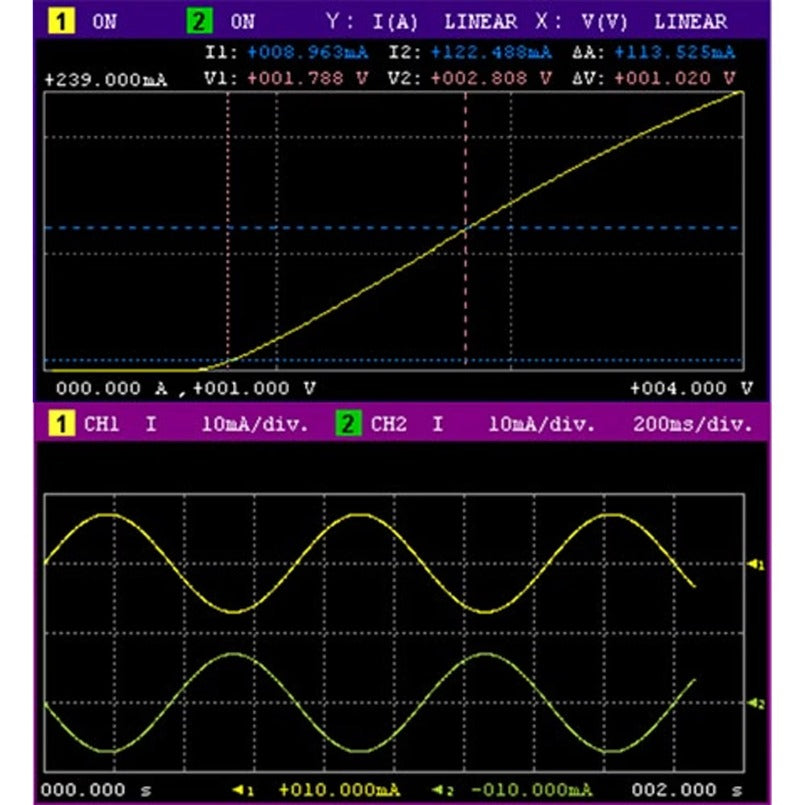Select I2 reading +122.488mA
Viewport: 805px width, 805px height.
[x=491, y=52]
